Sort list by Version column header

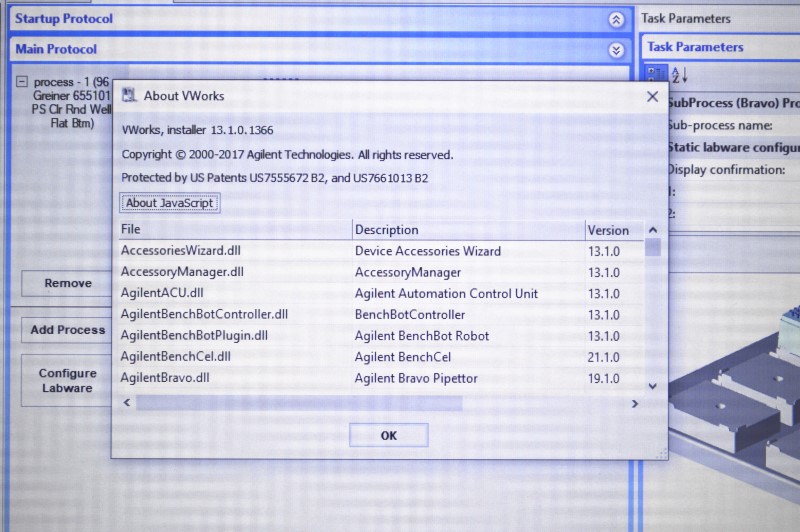(612, 230)
